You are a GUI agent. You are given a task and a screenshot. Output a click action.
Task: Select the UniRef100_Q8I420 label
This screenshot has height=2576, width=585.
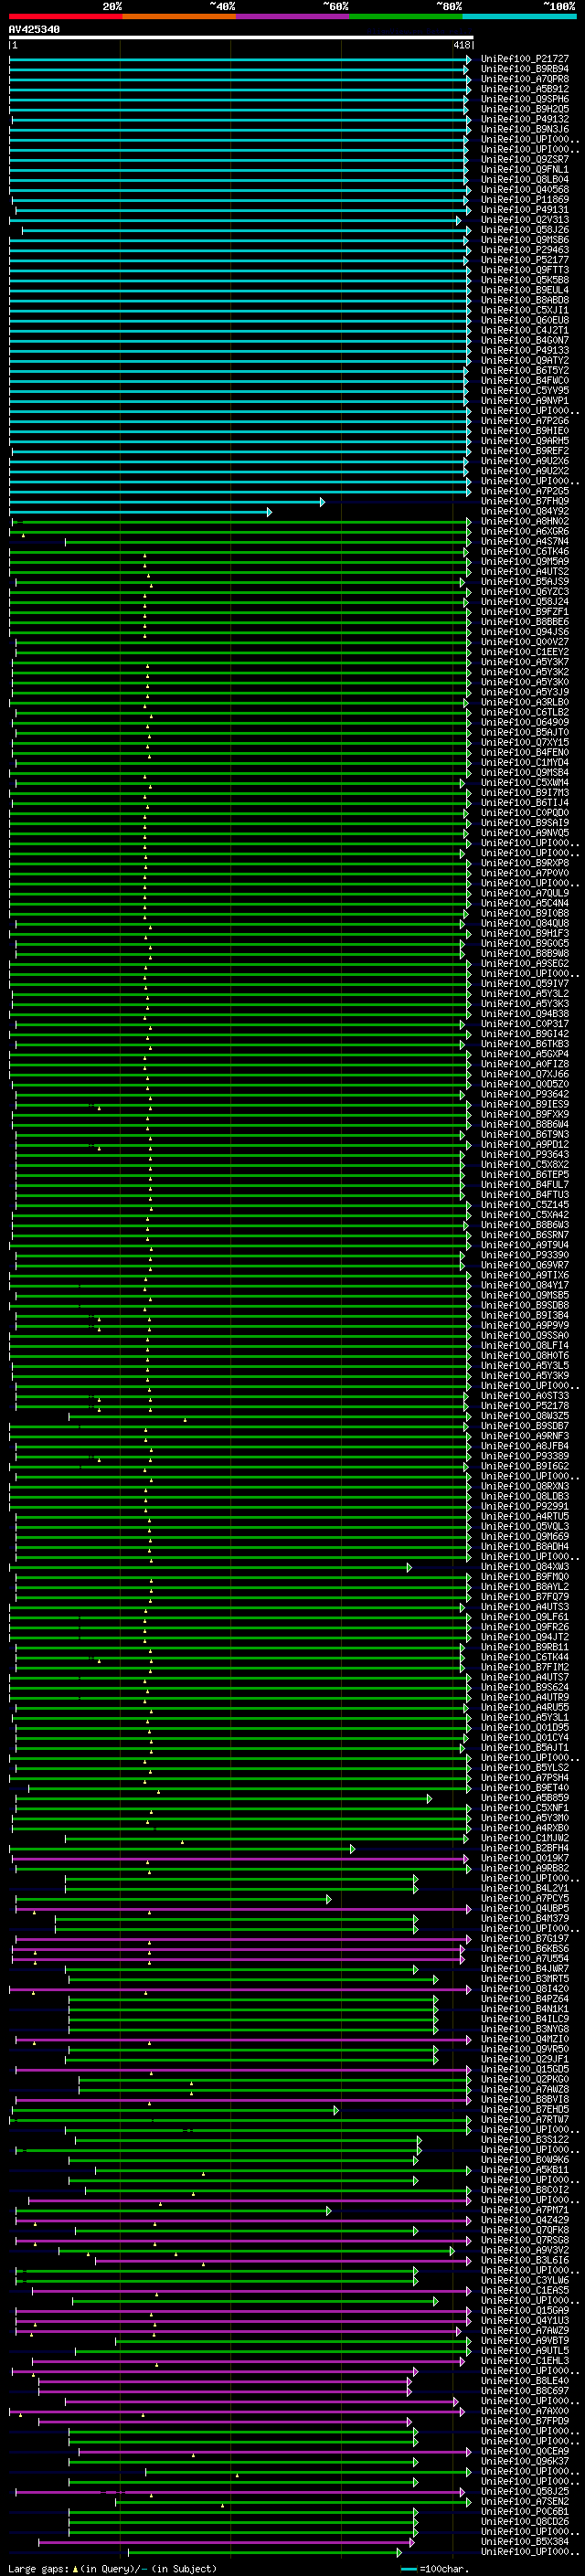coord(524,1989)
